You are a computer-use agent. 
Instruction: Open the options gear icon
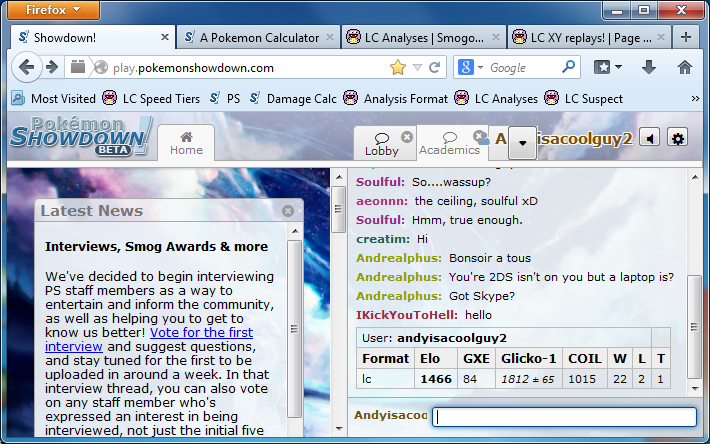tap(677, 138)
